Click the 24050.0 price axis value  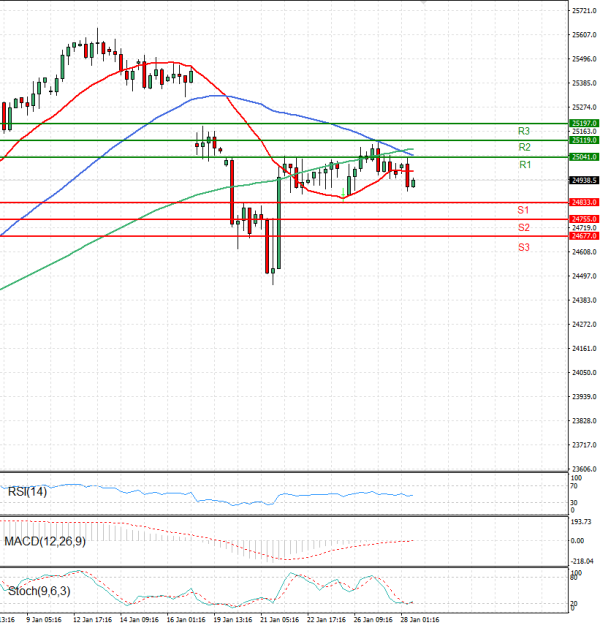584,372
